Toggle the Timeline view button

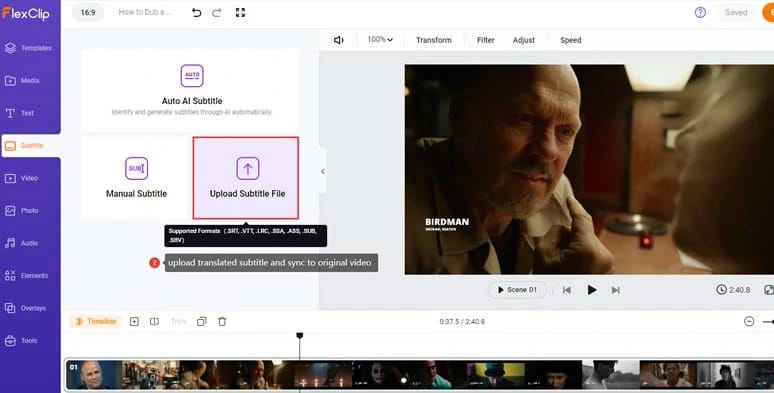(96, 321)
